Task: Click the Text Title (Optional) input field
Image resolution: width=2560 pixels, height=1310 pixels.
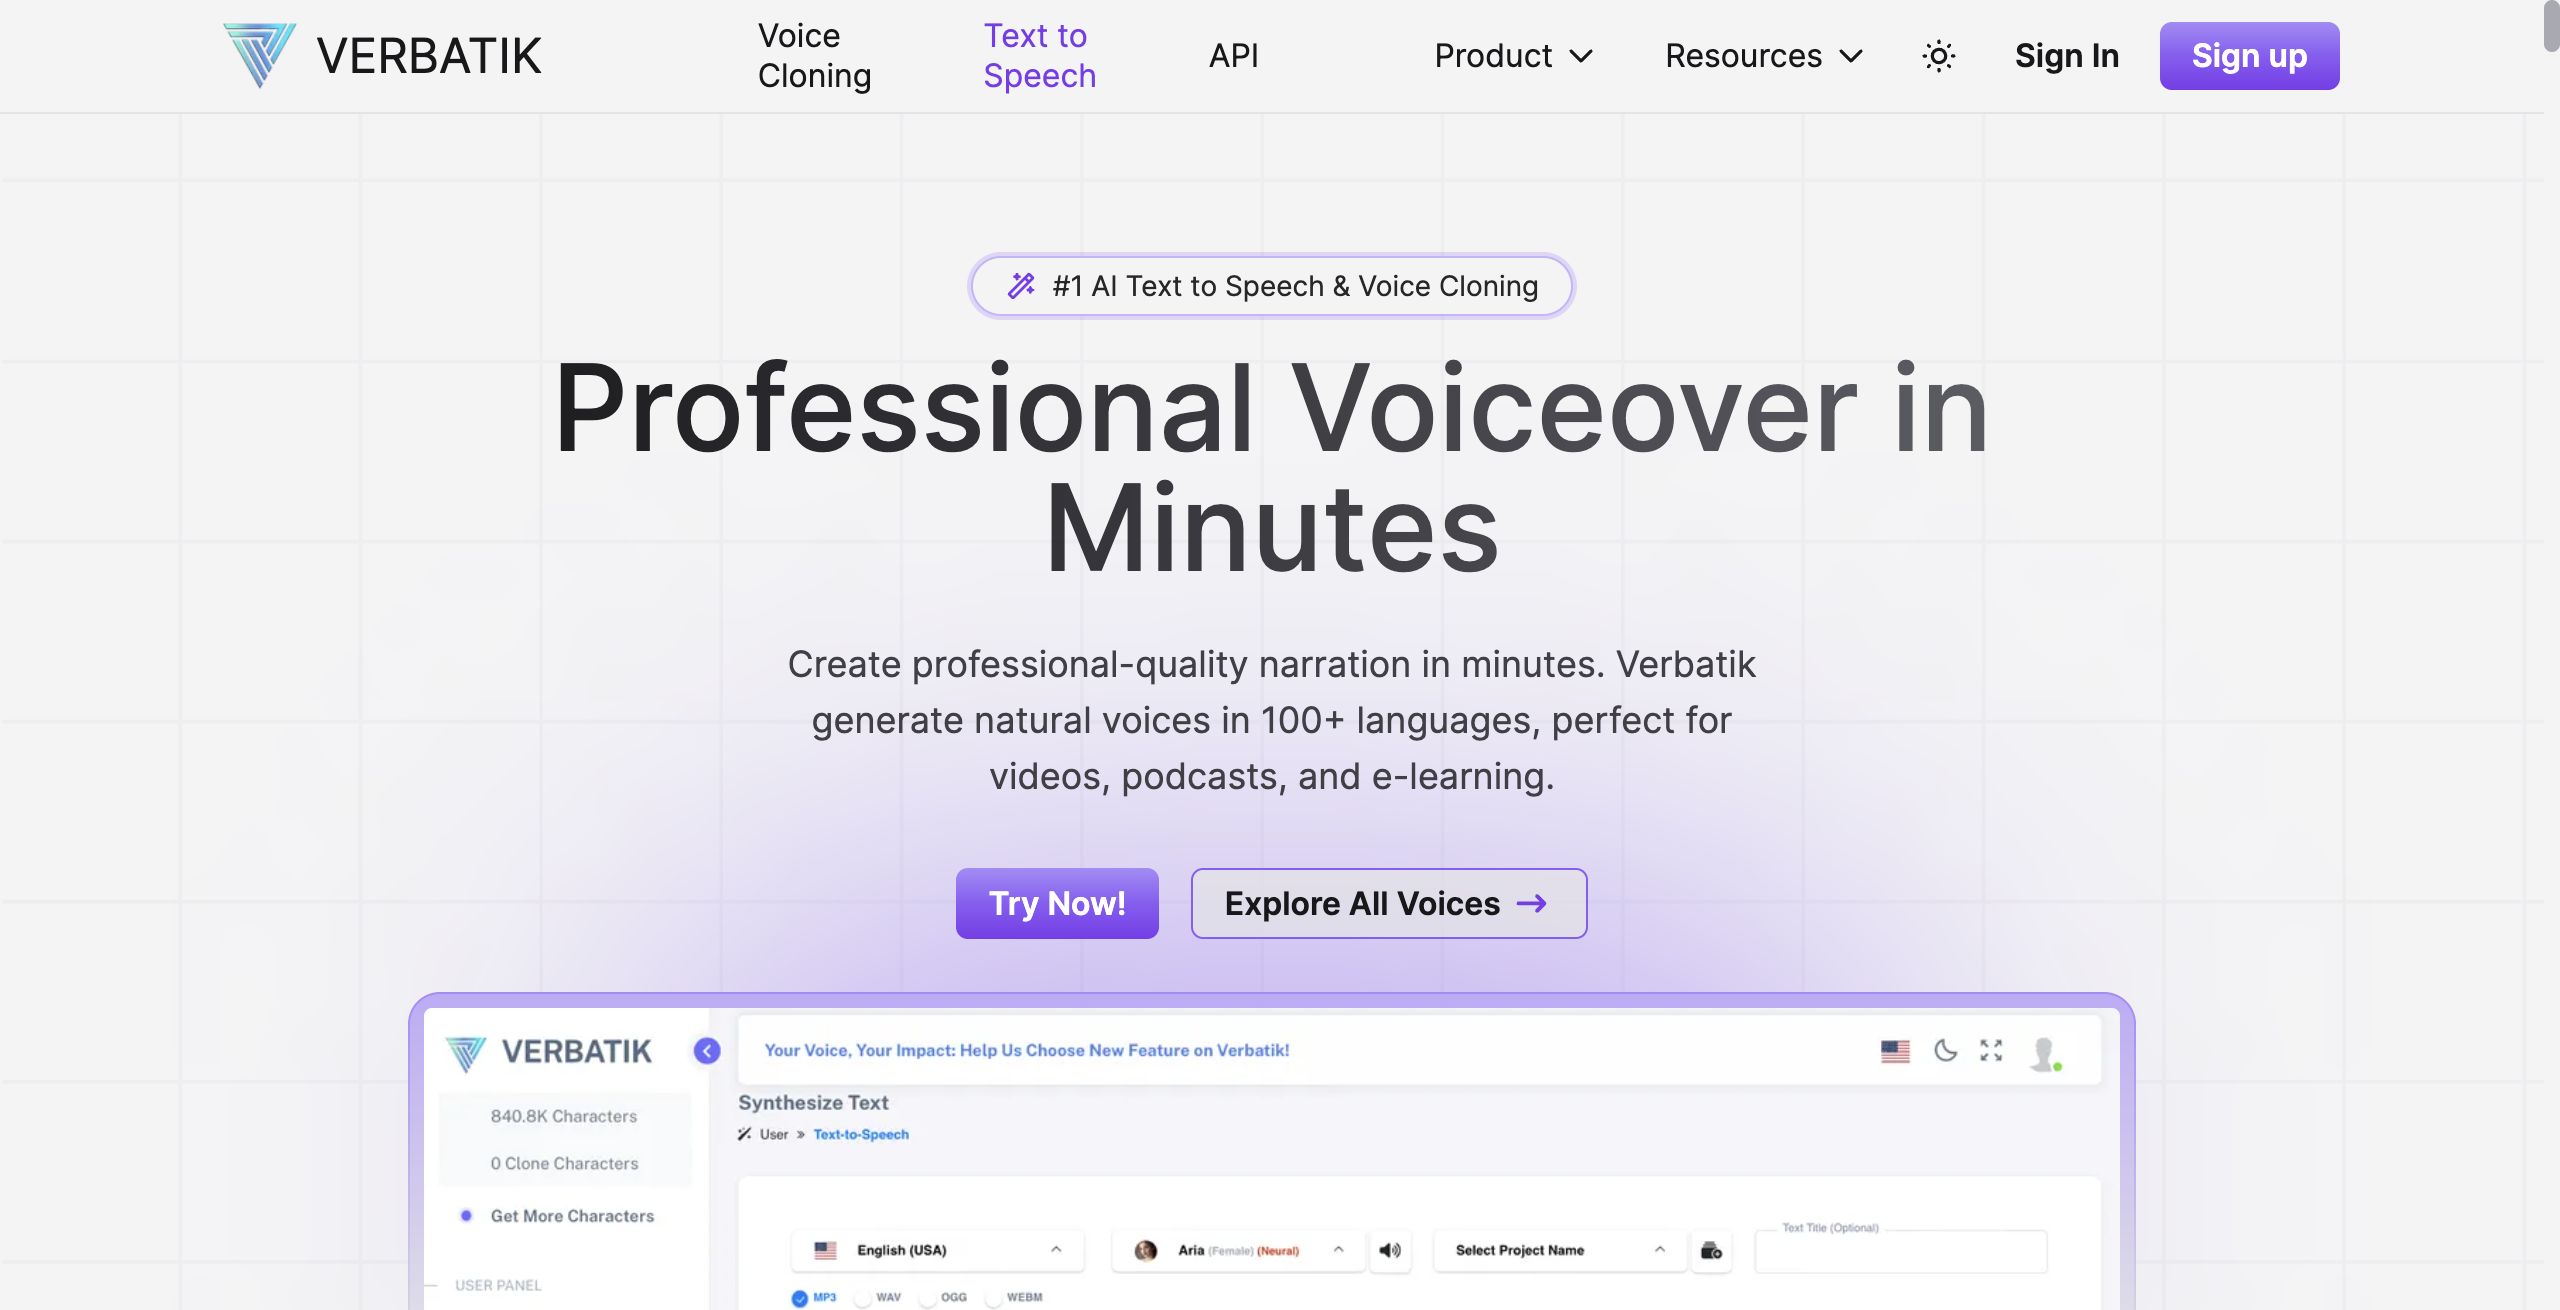Action: pos(1900,1252)
